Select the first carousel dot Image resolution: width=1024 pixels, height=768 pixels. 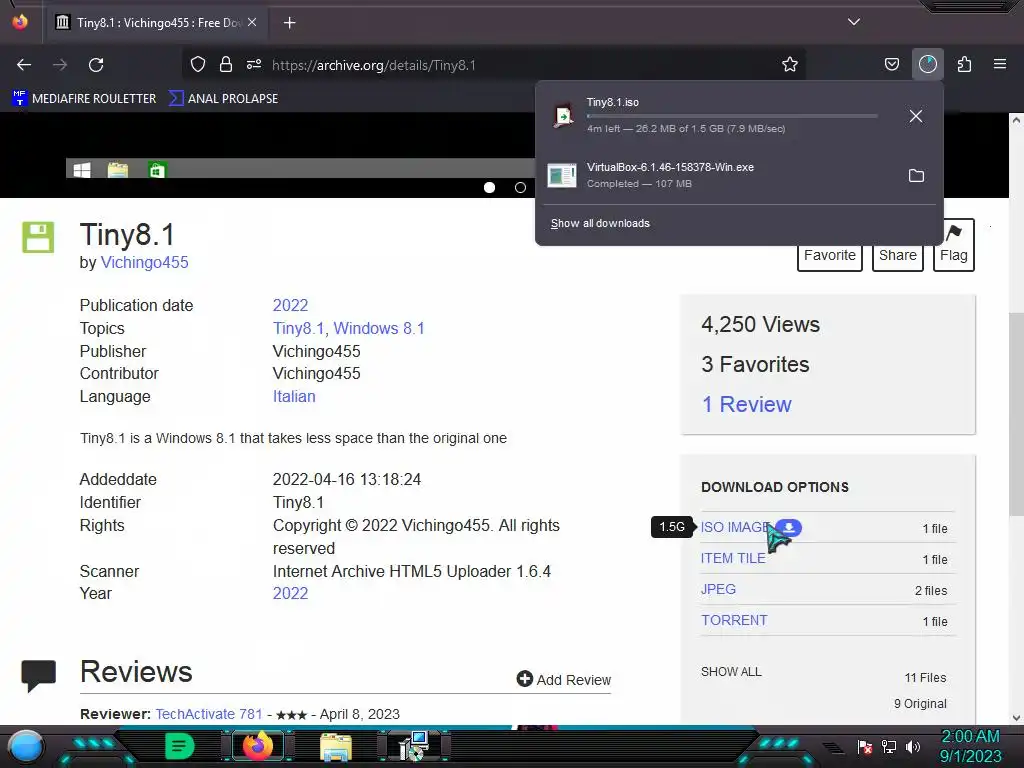click(489, 187)
